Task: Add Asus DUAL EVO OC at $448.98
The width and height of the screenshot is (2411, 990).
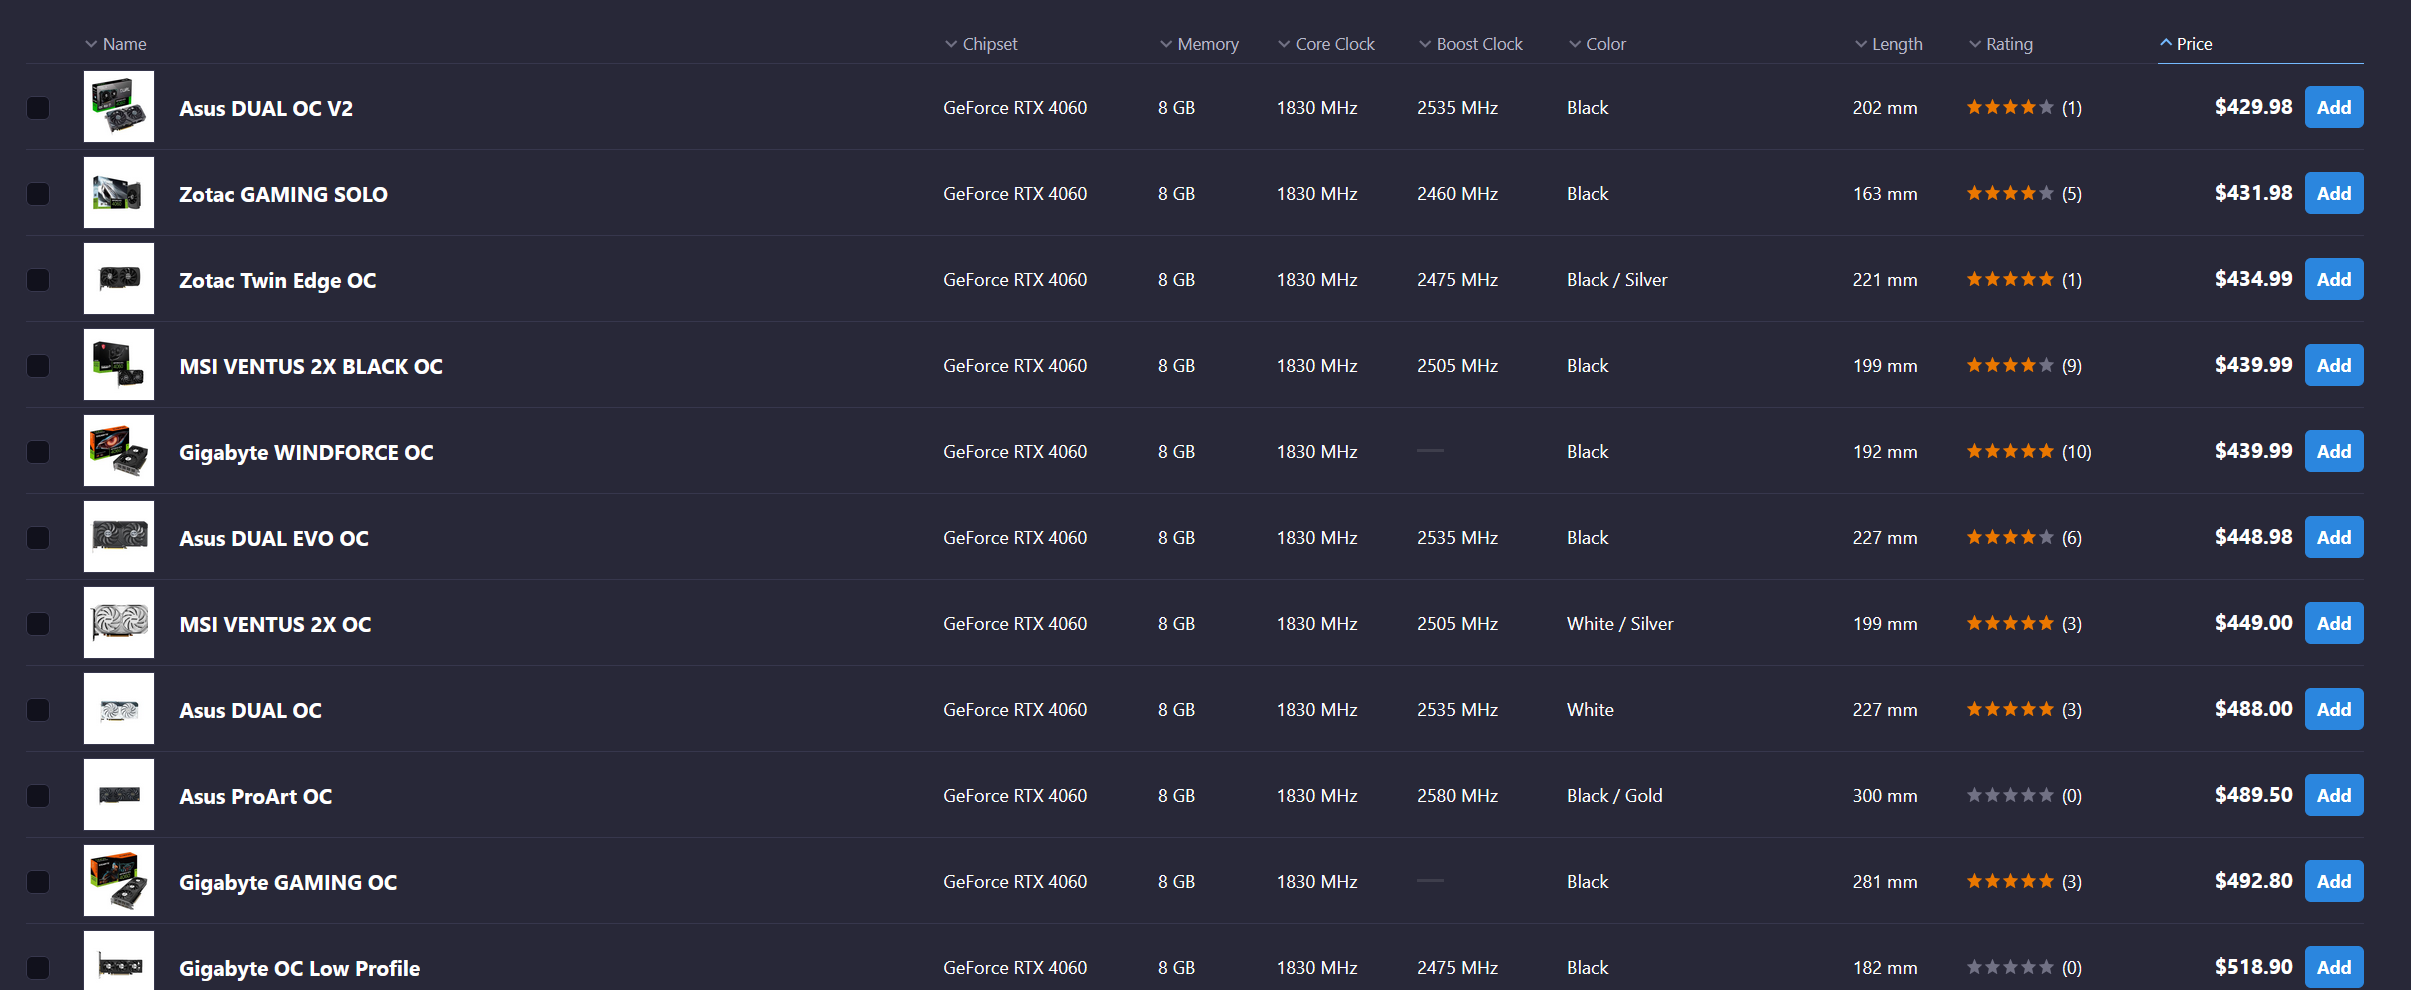Action: (2334, 537)
